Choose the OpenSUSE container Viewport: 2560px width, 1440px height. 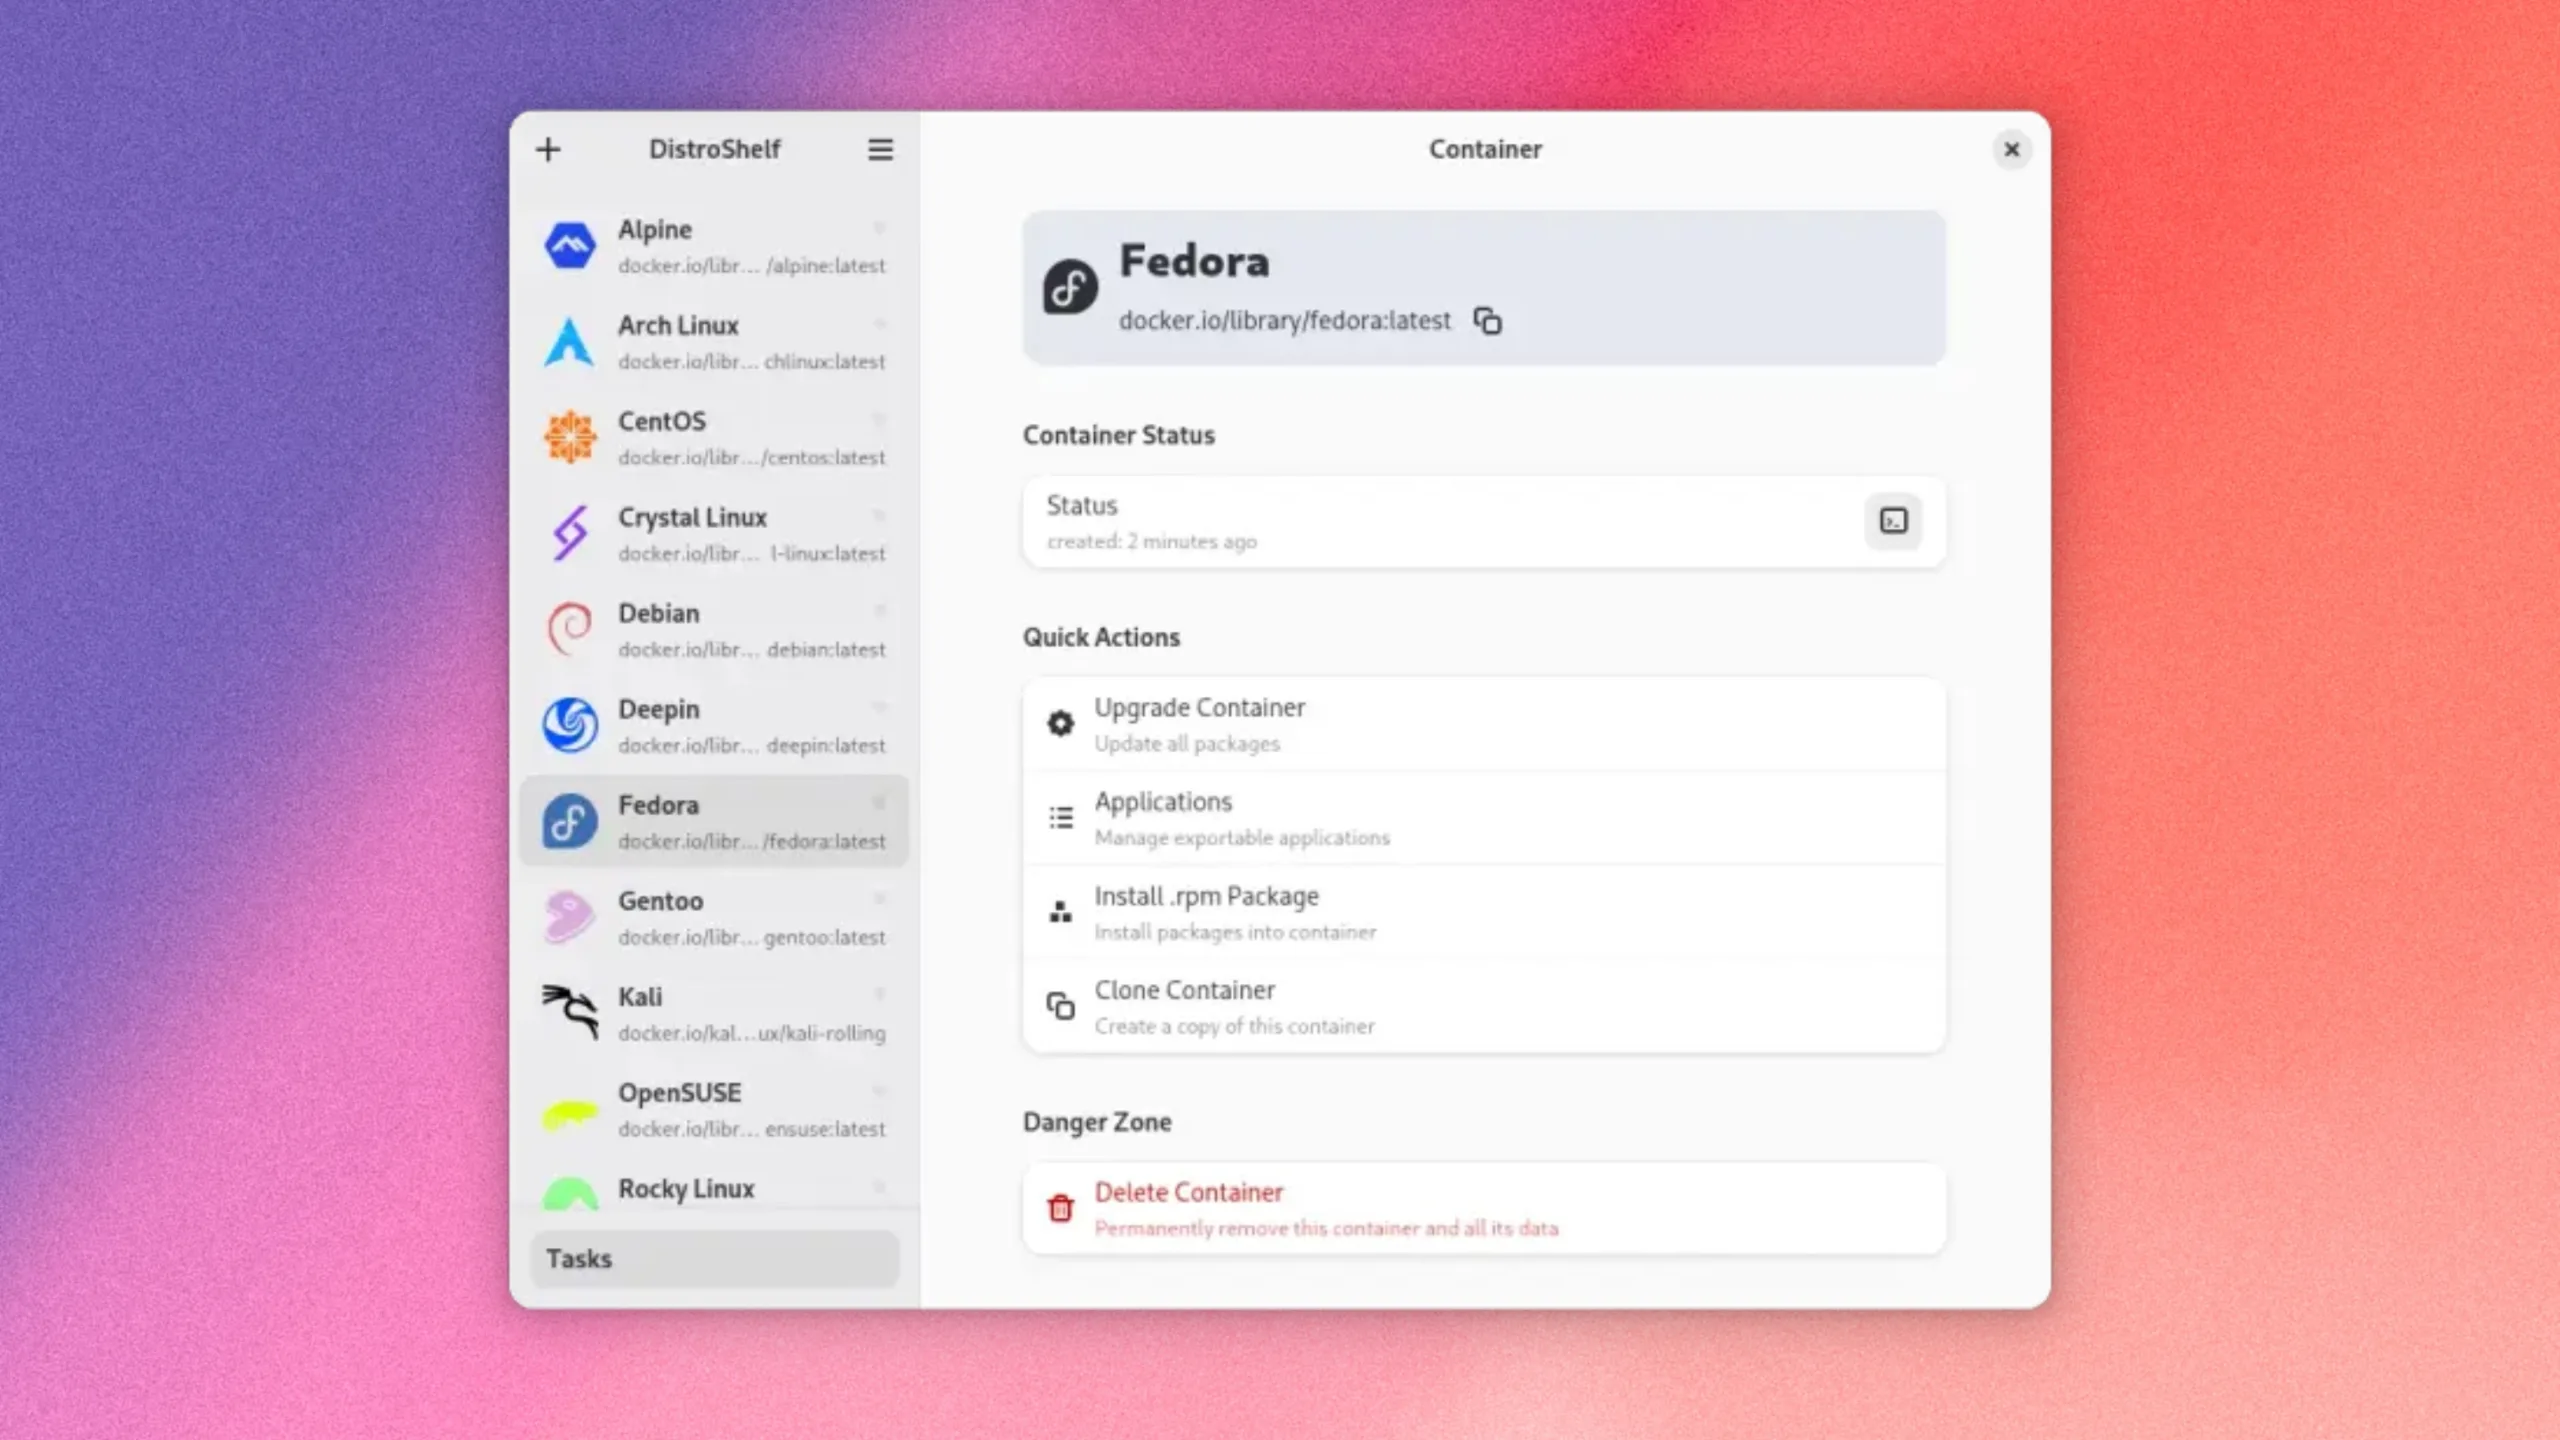tap(714, 1109)
